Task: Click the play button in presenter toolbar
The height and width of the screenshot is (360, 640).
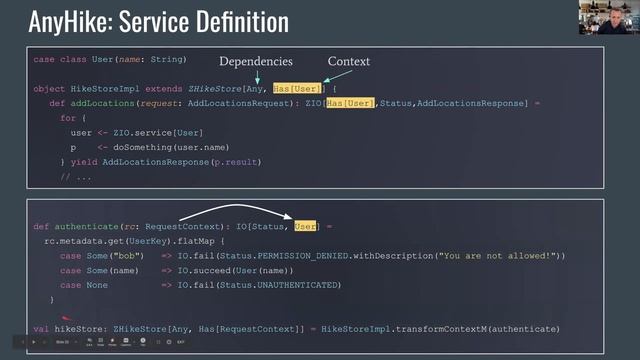Action: coord(34,342)
